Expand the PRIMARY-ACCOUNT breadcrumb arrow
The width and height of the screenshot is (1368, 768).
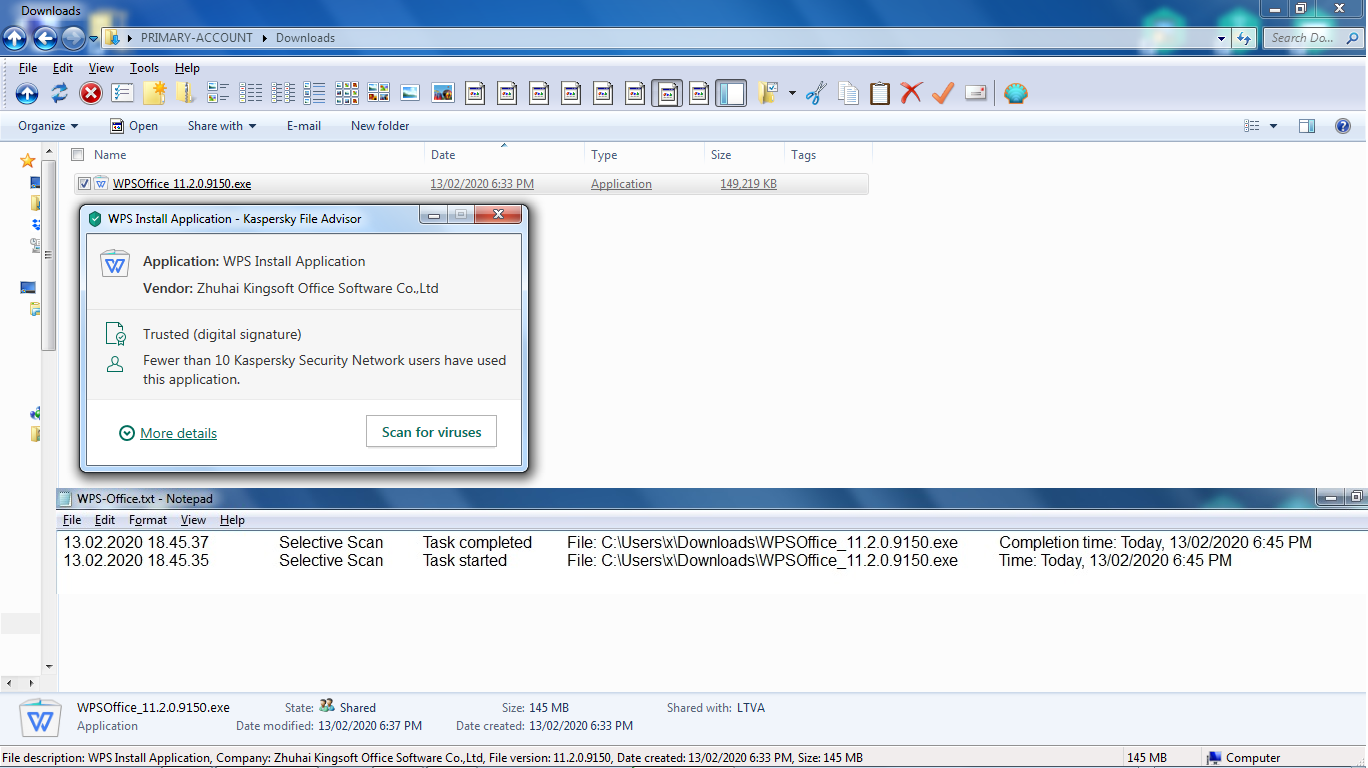pyautogui.click(x=266, y=38)
